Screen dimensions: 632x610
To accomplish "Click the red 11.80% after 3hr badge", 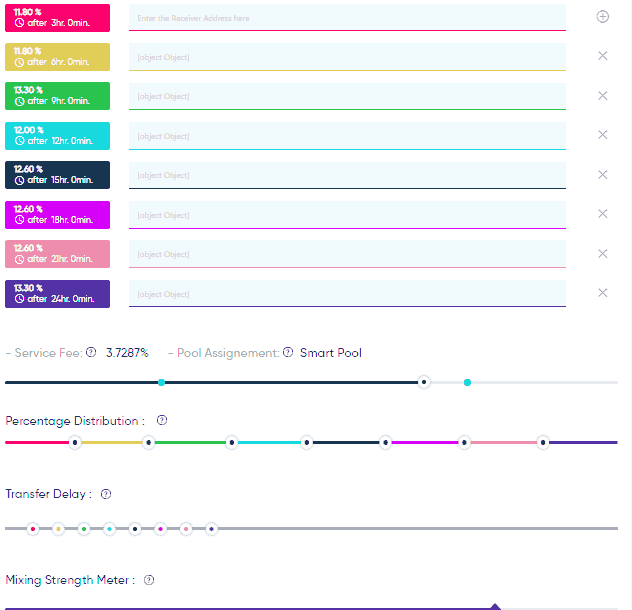I will pyautogui.click(x=57, y=17).
